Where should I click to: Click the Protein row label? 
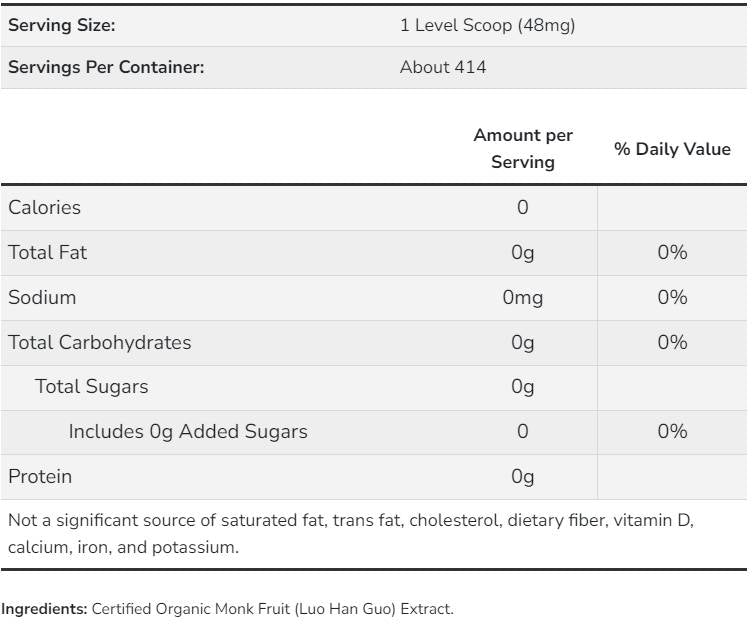40,477
